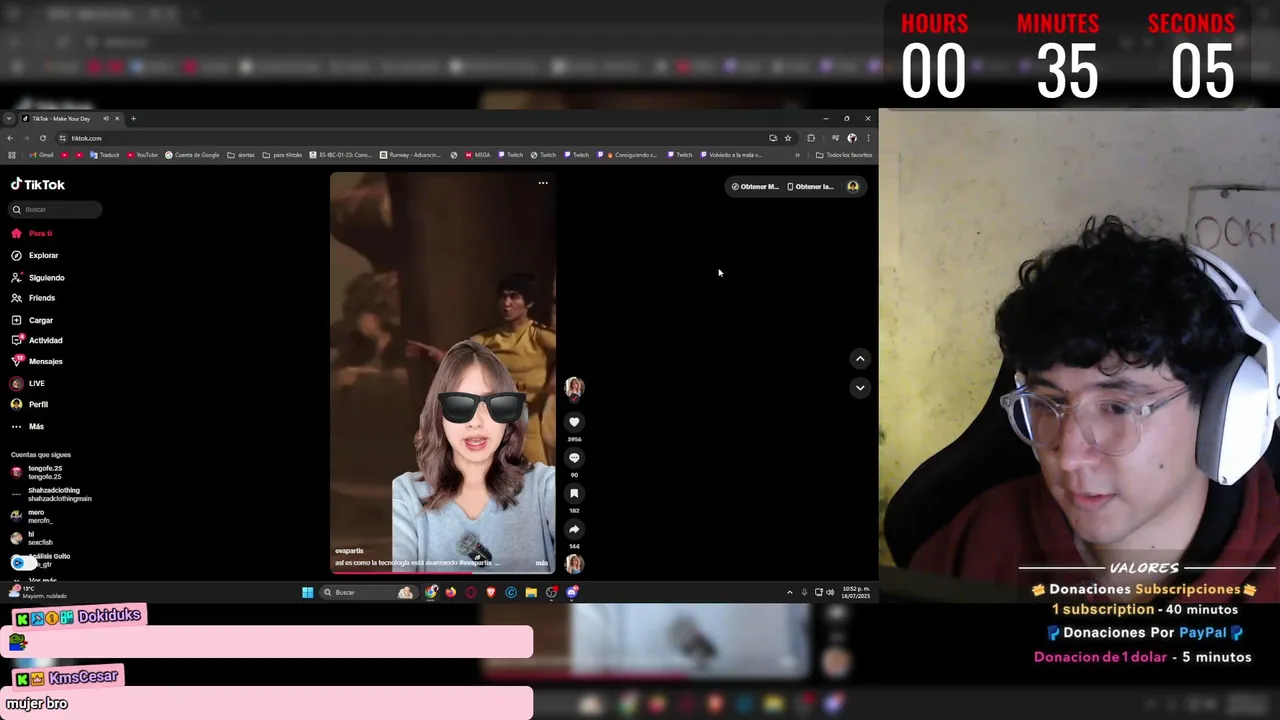Screen dimensions: 1280x720
Task: Open the Windows Start menu
Action: (x=307, y=592)
